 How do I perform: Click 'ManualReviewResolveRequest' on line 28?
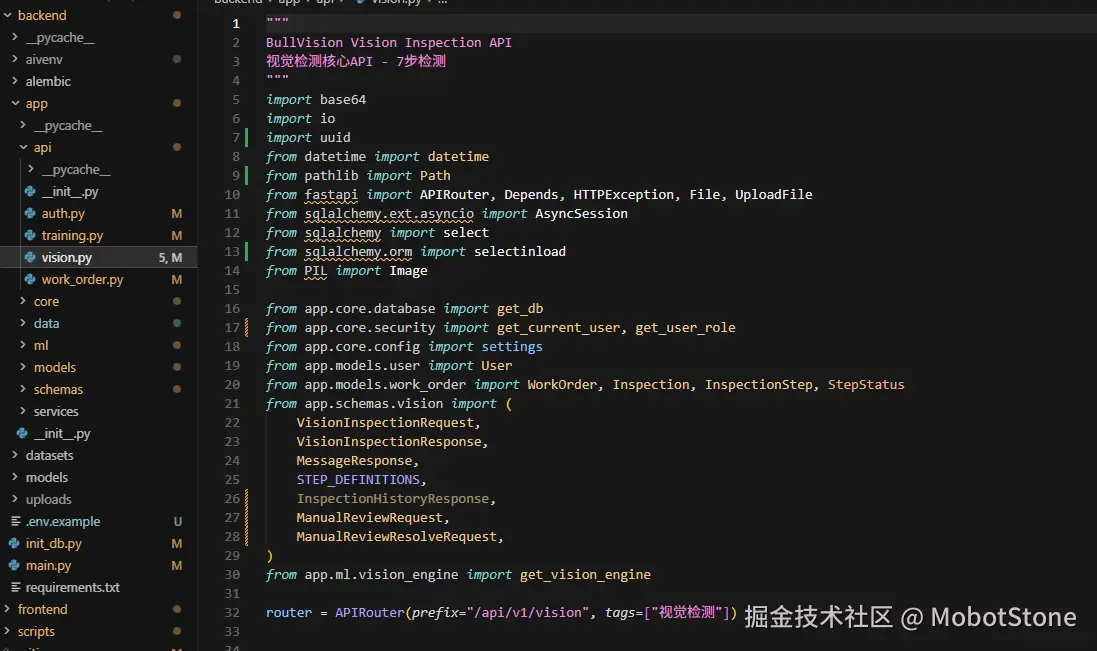click(x=396, y=536)
